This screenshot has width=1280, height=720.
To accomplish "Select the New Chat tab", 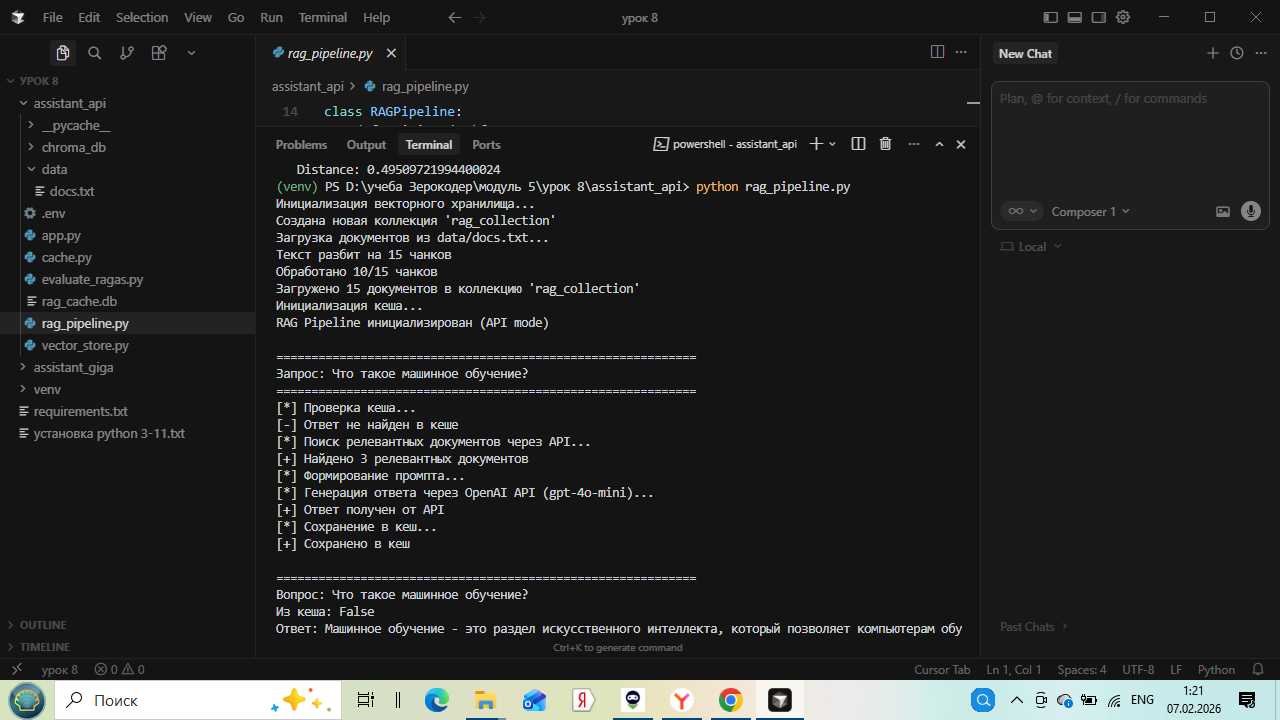I will click(x=1025, y=53).
